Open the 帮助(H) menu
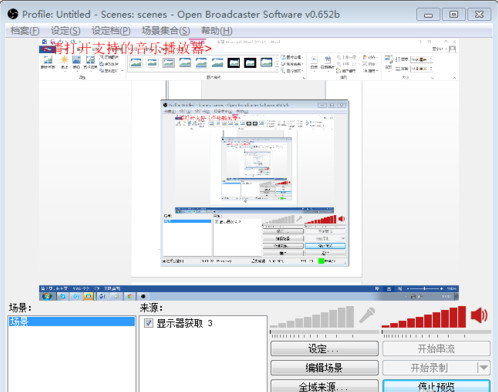 (217, 31)
